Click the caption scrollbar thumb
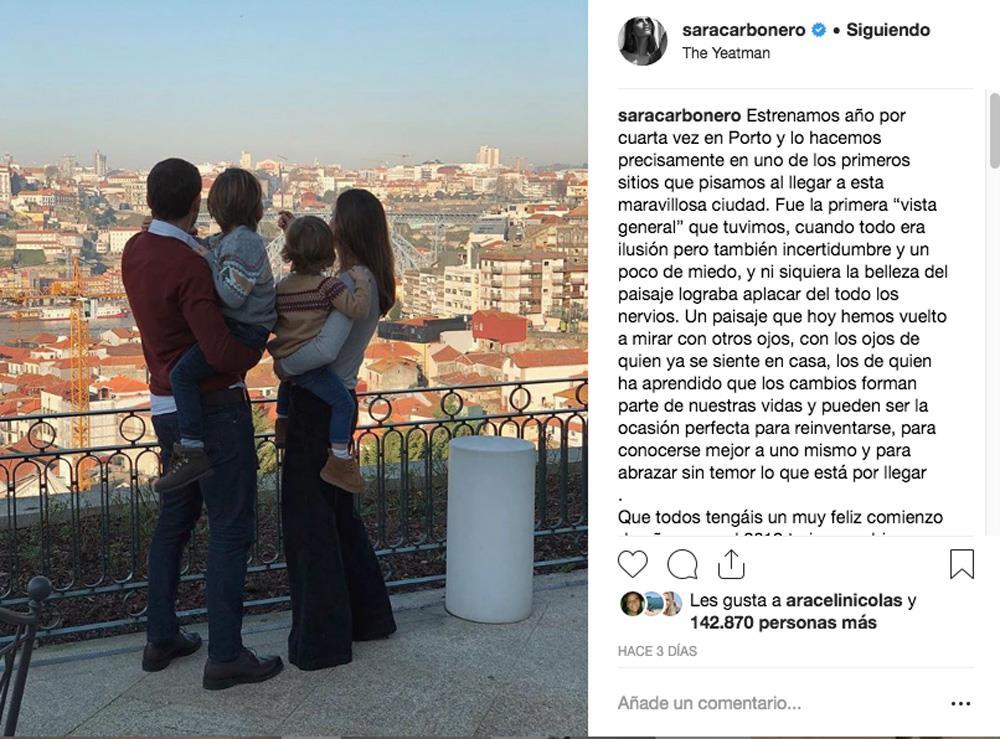 994,131
